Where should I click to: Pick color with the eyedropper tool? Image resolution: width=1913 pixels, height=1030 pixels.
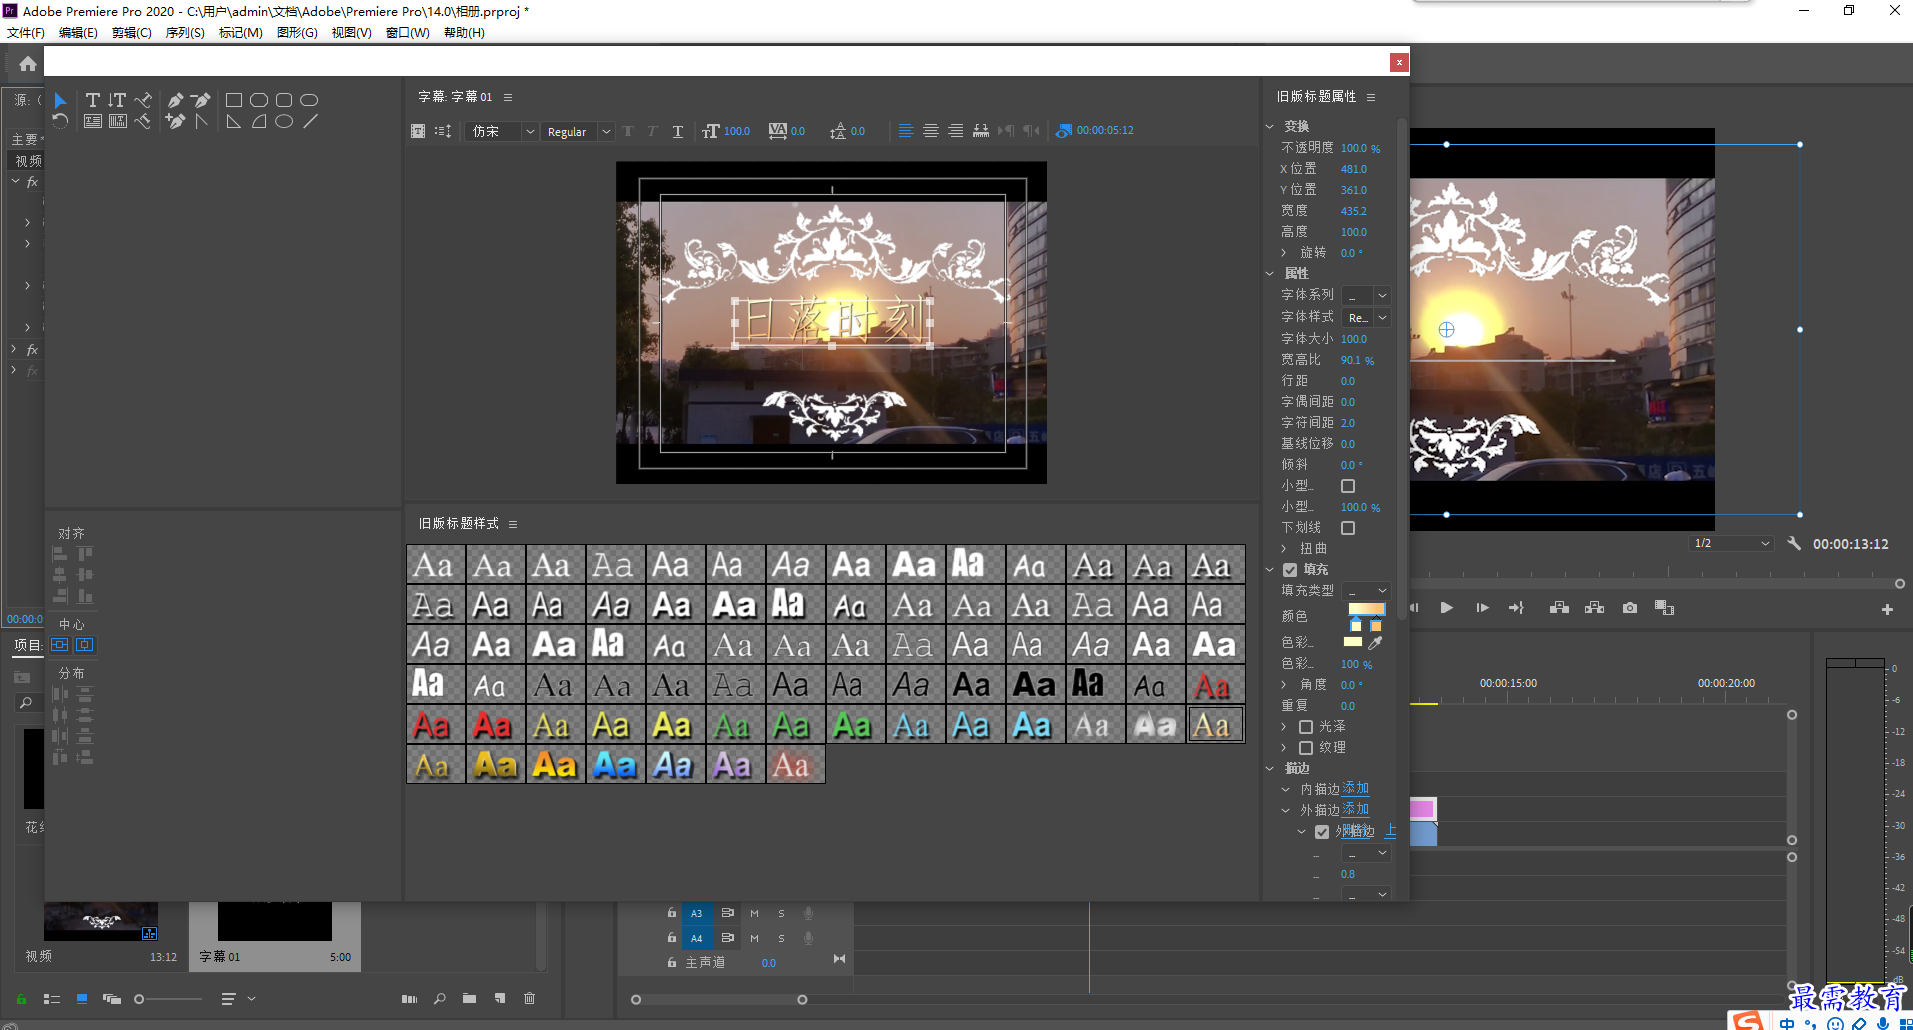1375,643
